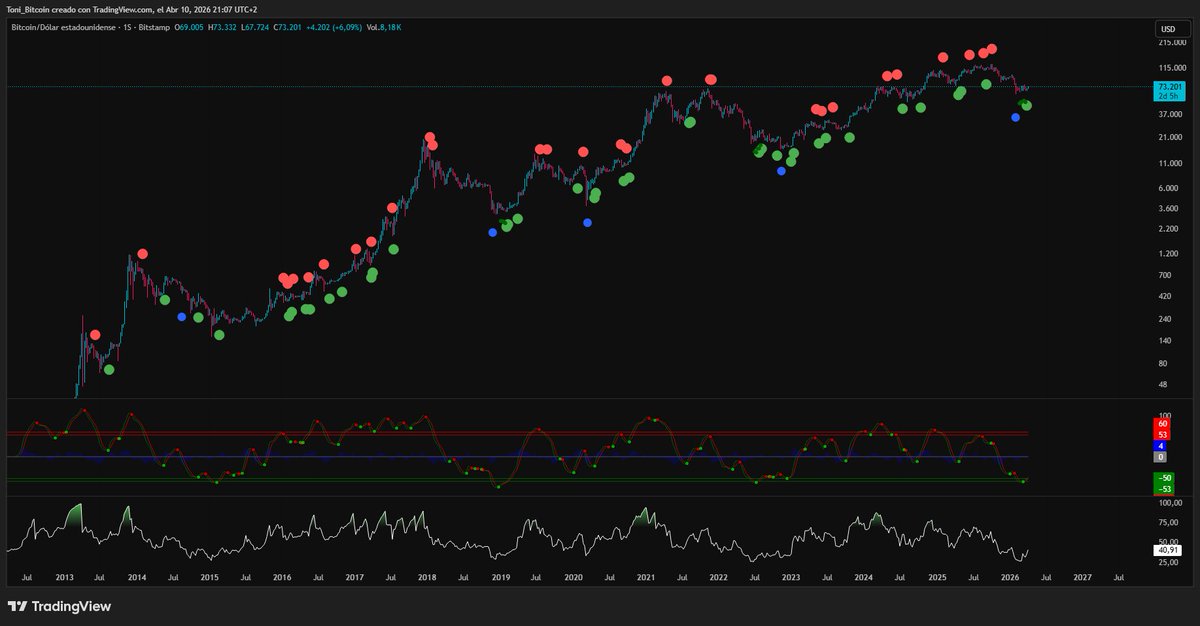Click the blue signal dot in mid-2014
This screenshot has width=1200, height=626.
[x=181, y=317]
